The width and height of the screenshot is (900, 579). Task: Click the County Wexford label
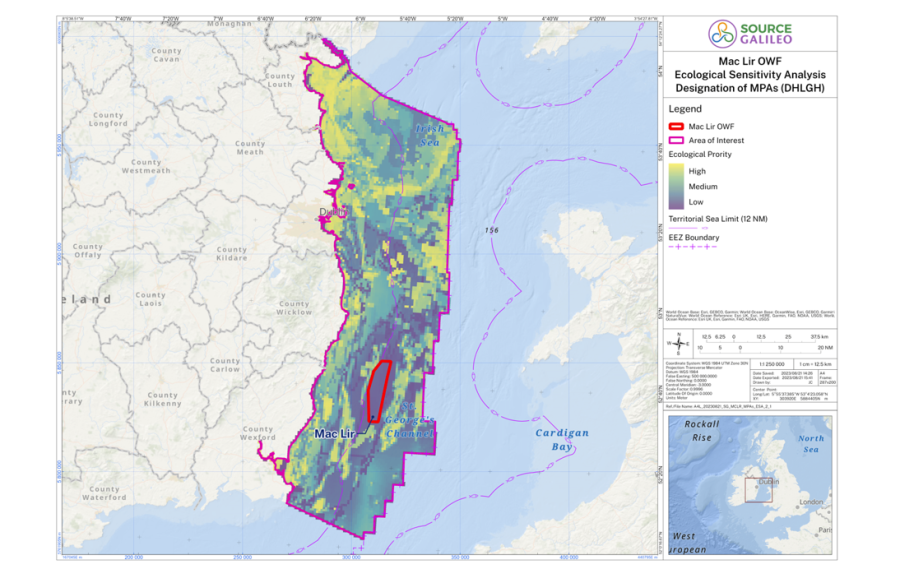pos(258,433)
